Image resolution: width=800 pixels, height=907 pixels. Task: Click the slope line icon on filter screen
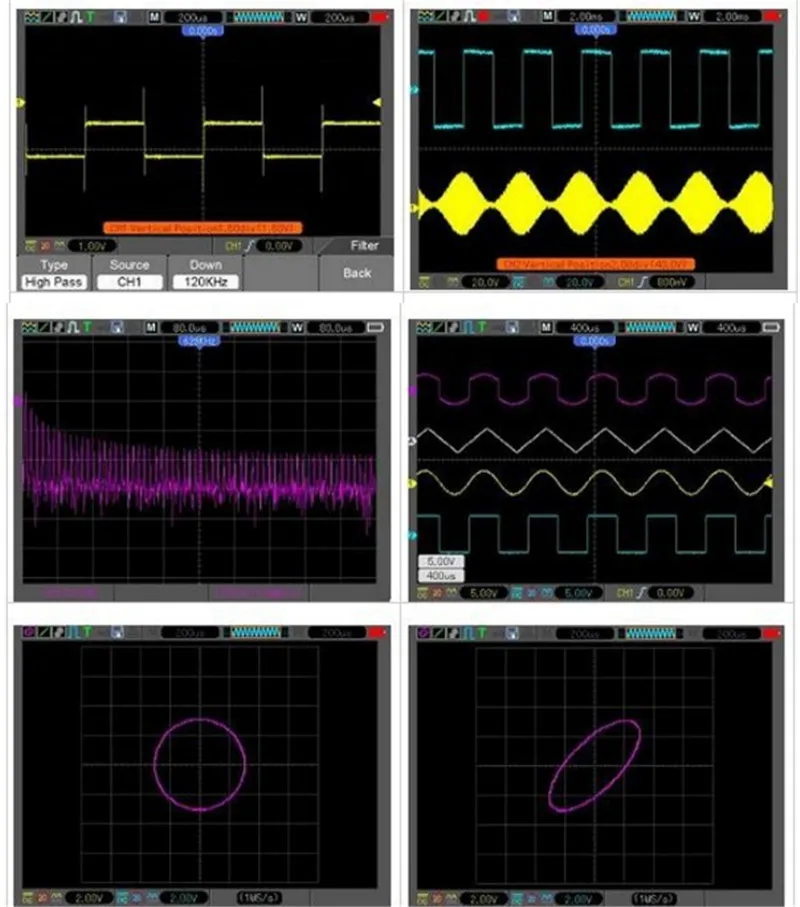pos(46,17)
